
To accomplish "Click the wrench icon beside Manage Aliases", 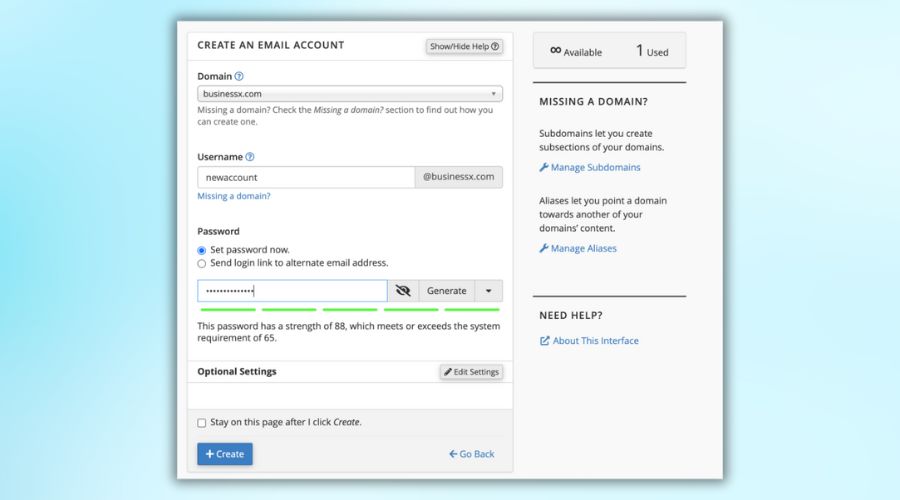I will tap(544, 248).
